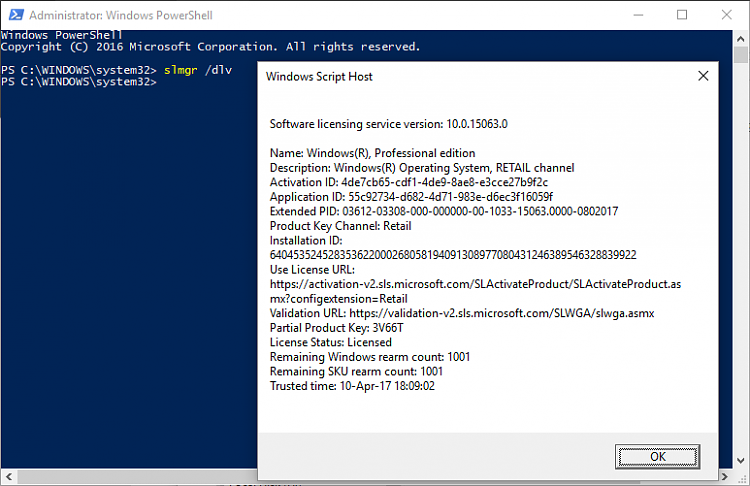This screenshot has height=486, width=750.
Task: Click the Extended PID line
Action: coord(443,211)
